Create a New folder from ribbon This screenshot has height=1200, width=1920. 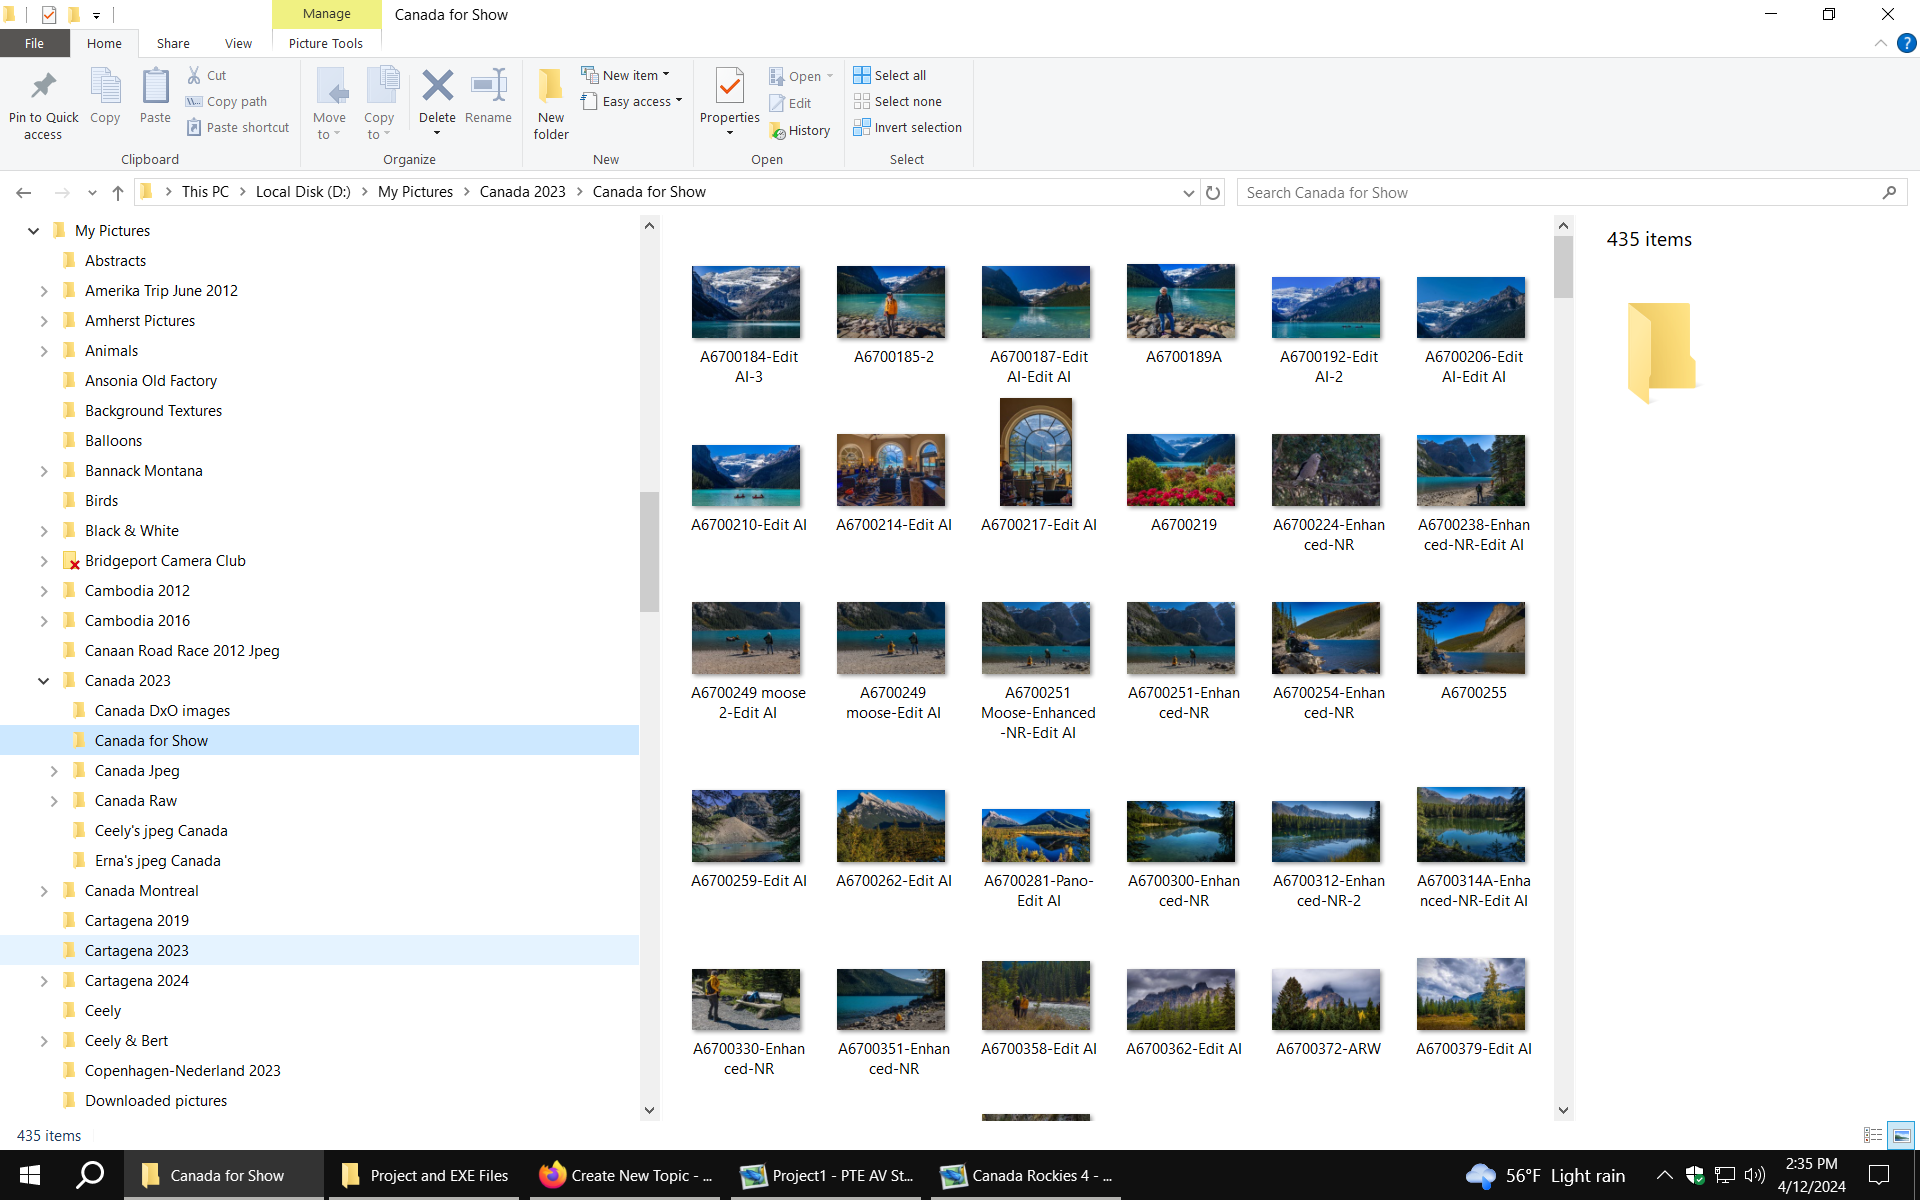coord(550,87)
